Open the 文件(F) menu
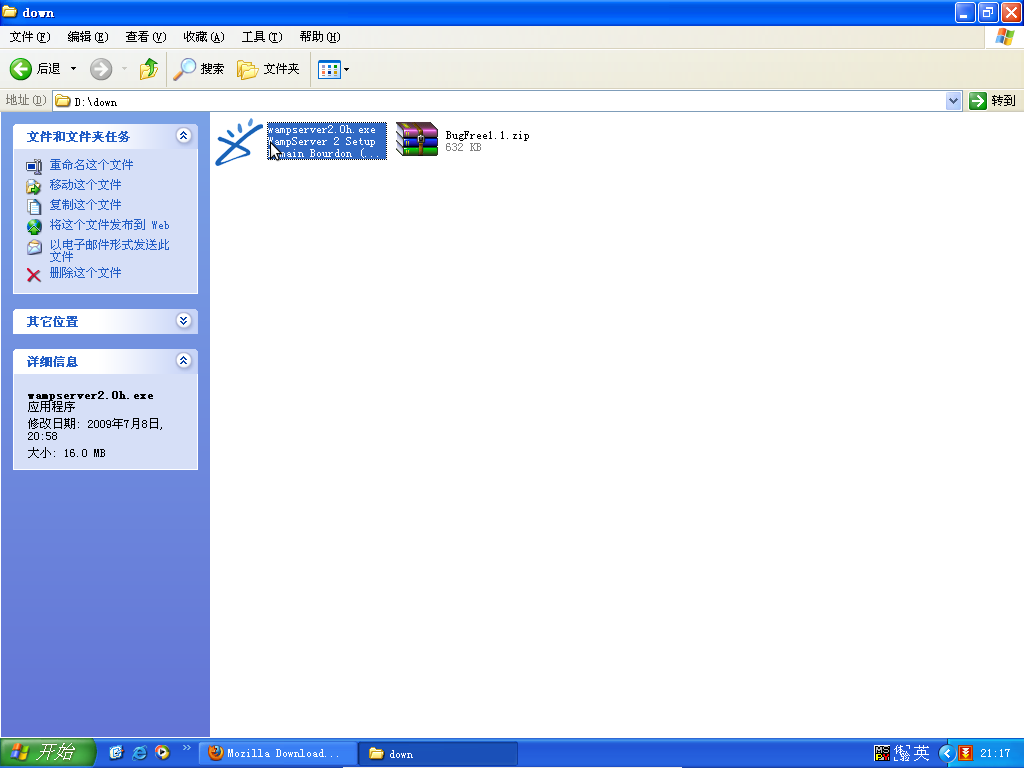Image resolution: width=1024 pixels, height=768 pixels. click(29, 37)
